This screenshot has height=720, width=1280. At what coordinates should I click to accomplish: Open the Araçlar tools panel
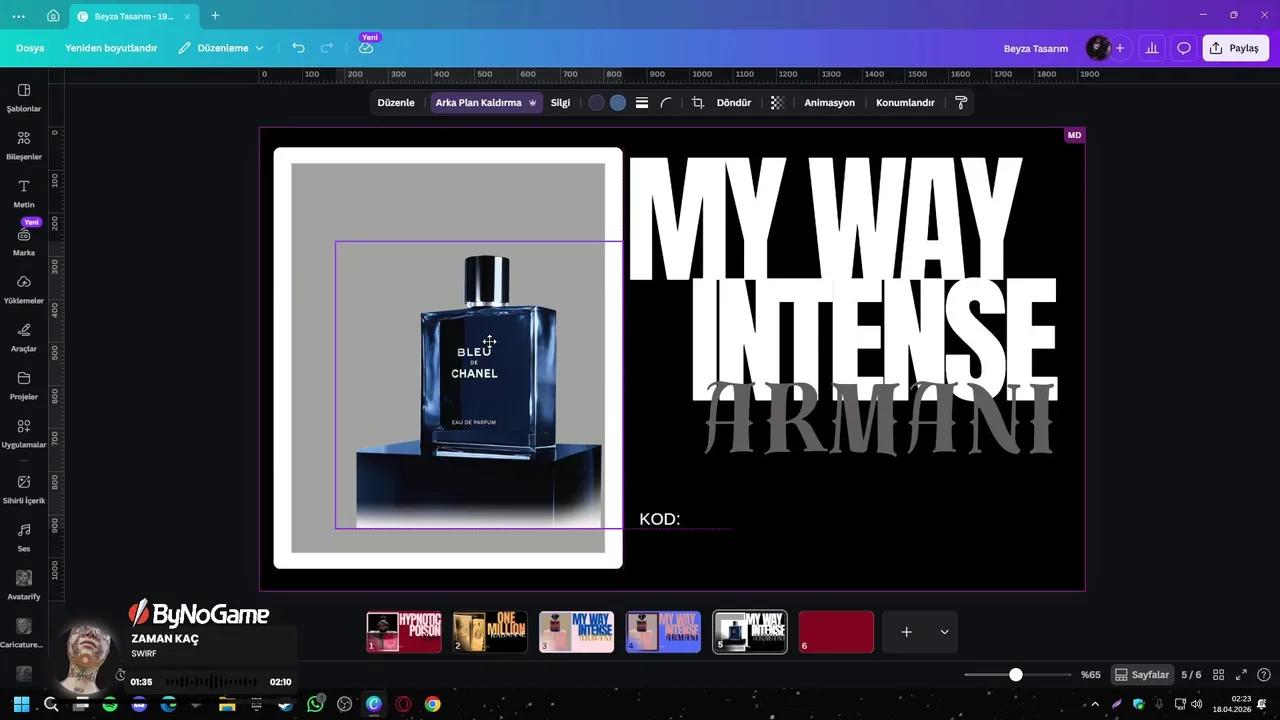click(x=24, y=337)
